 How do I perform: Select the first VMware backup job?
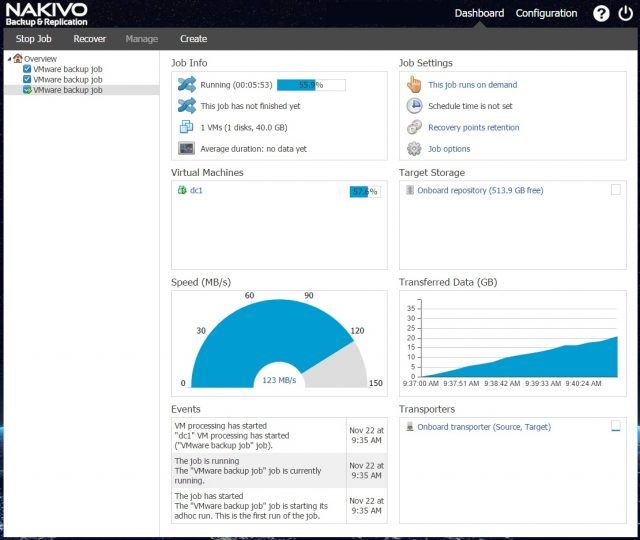click(68, 69)
